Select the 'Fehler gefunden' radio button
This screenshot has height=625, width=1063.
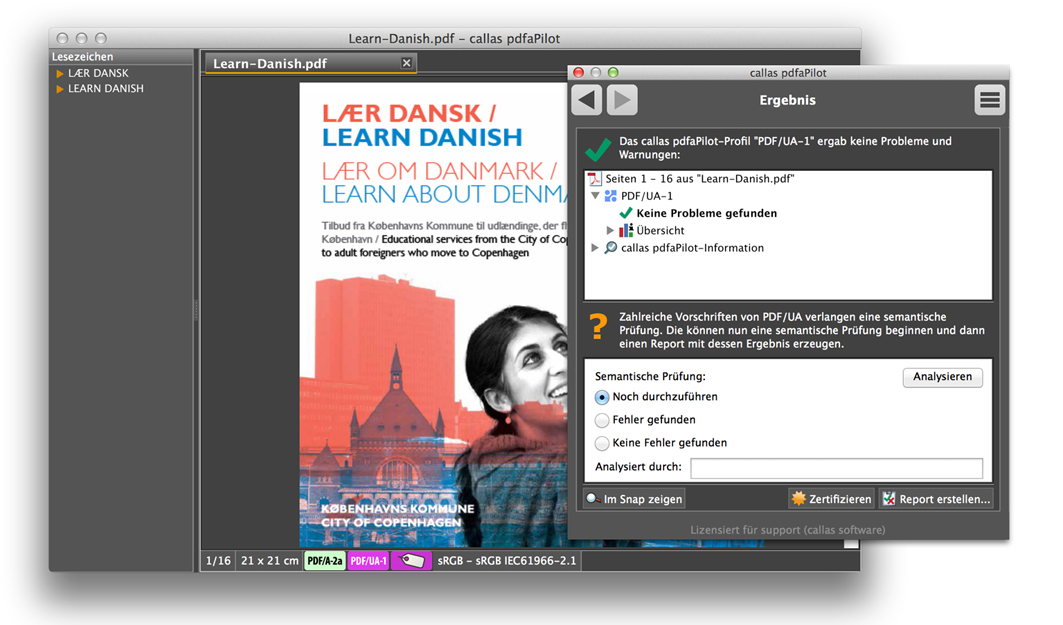pos(602,420)
